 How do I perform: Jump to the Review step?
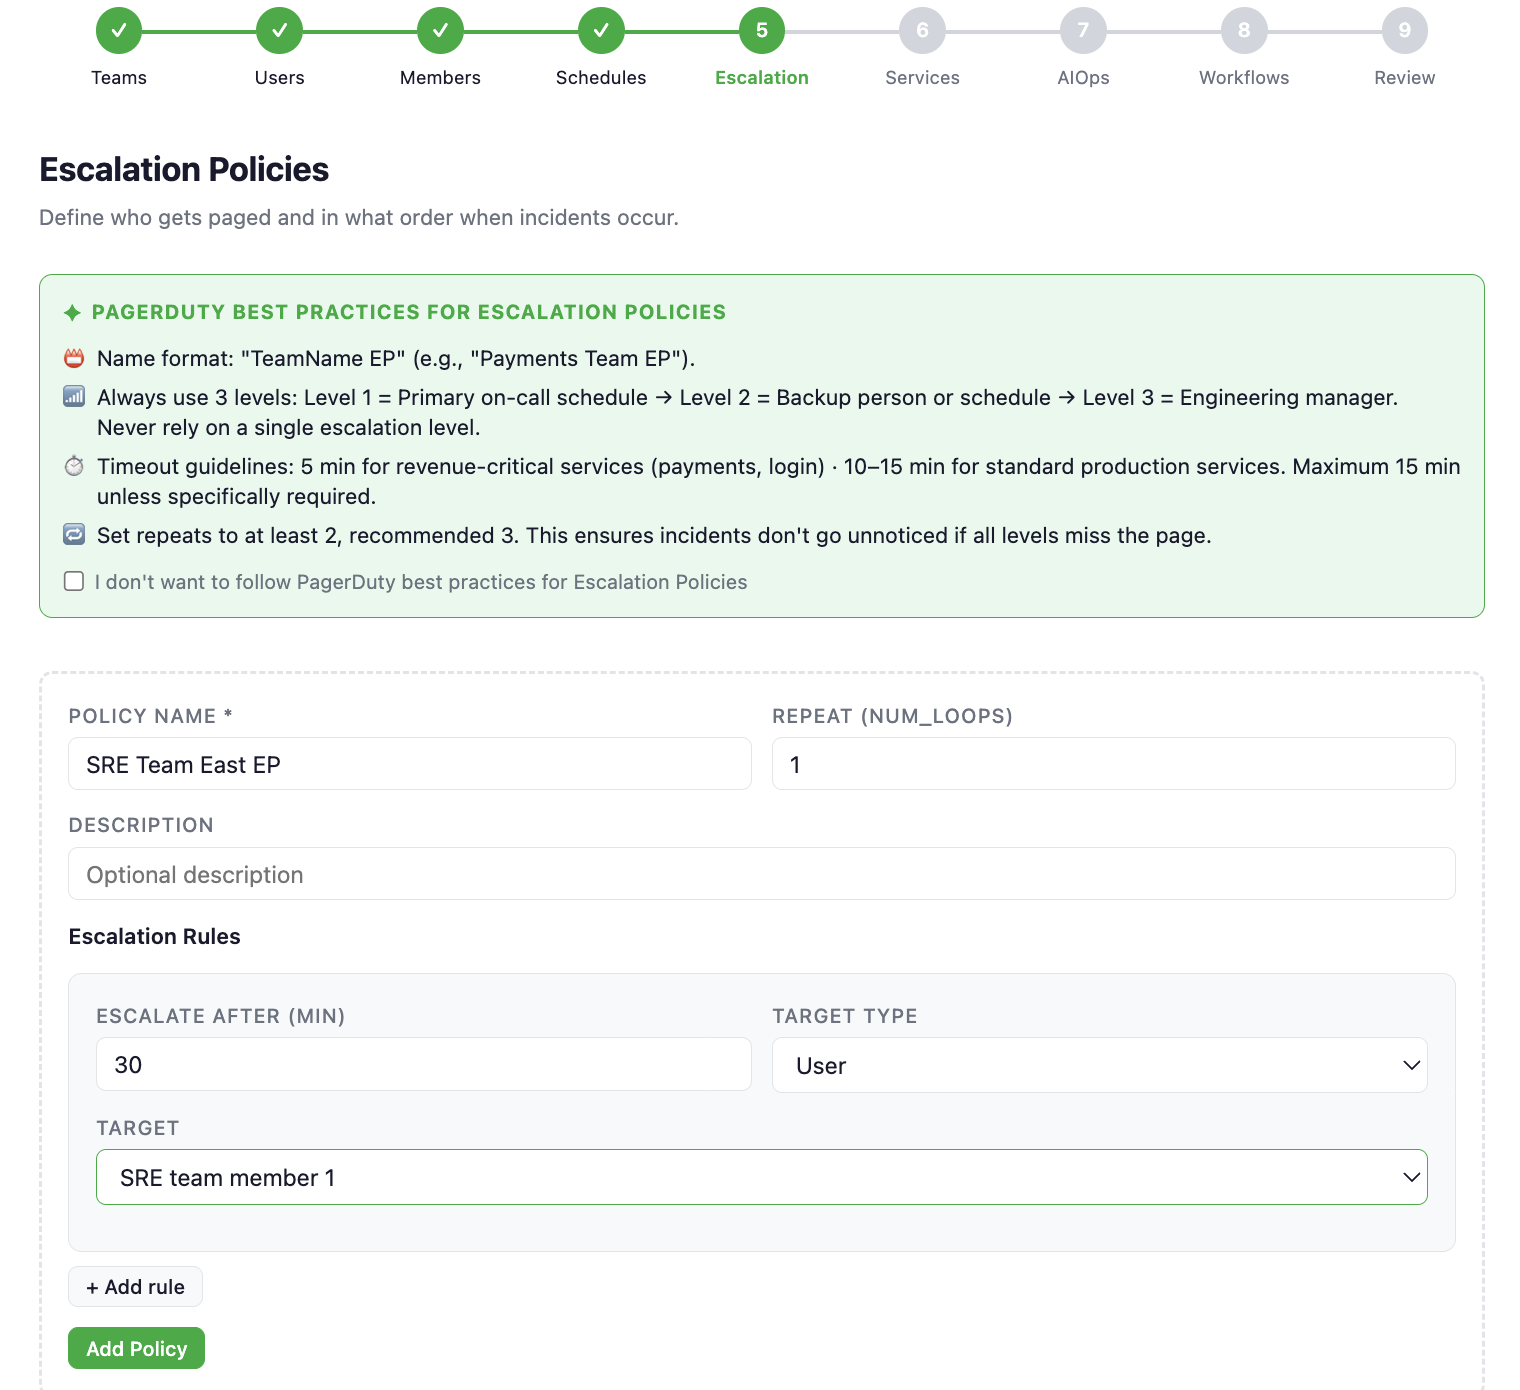1405,31
